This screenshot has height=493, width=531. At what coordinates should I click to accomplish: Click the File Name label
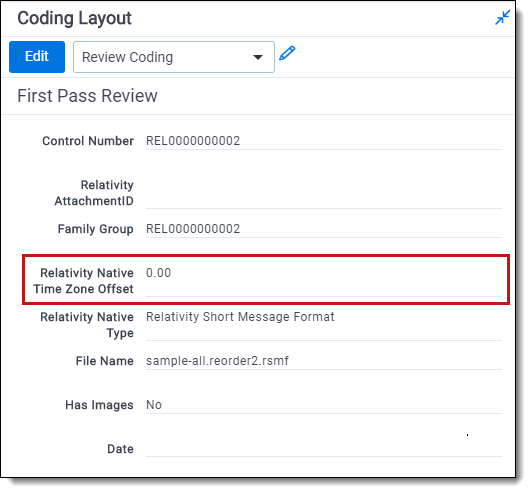[x=105, y=361]
